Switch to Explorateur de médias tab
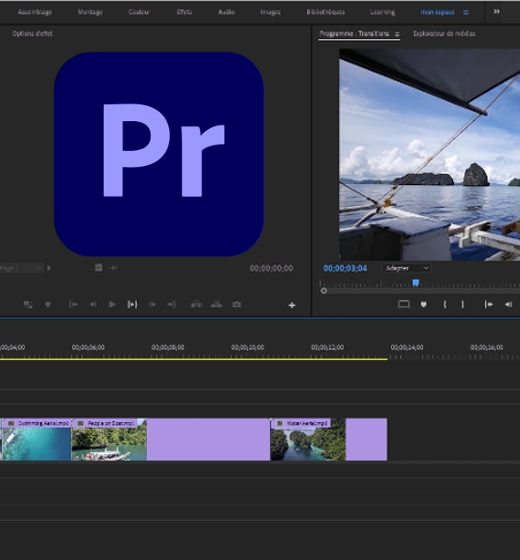520x560 pixels. coord(444,34)
